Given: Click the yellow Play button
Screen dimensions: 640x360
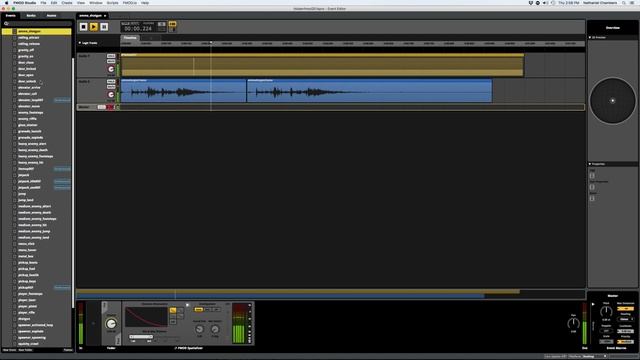Looking at the screenshot, I should coord(94,27).
